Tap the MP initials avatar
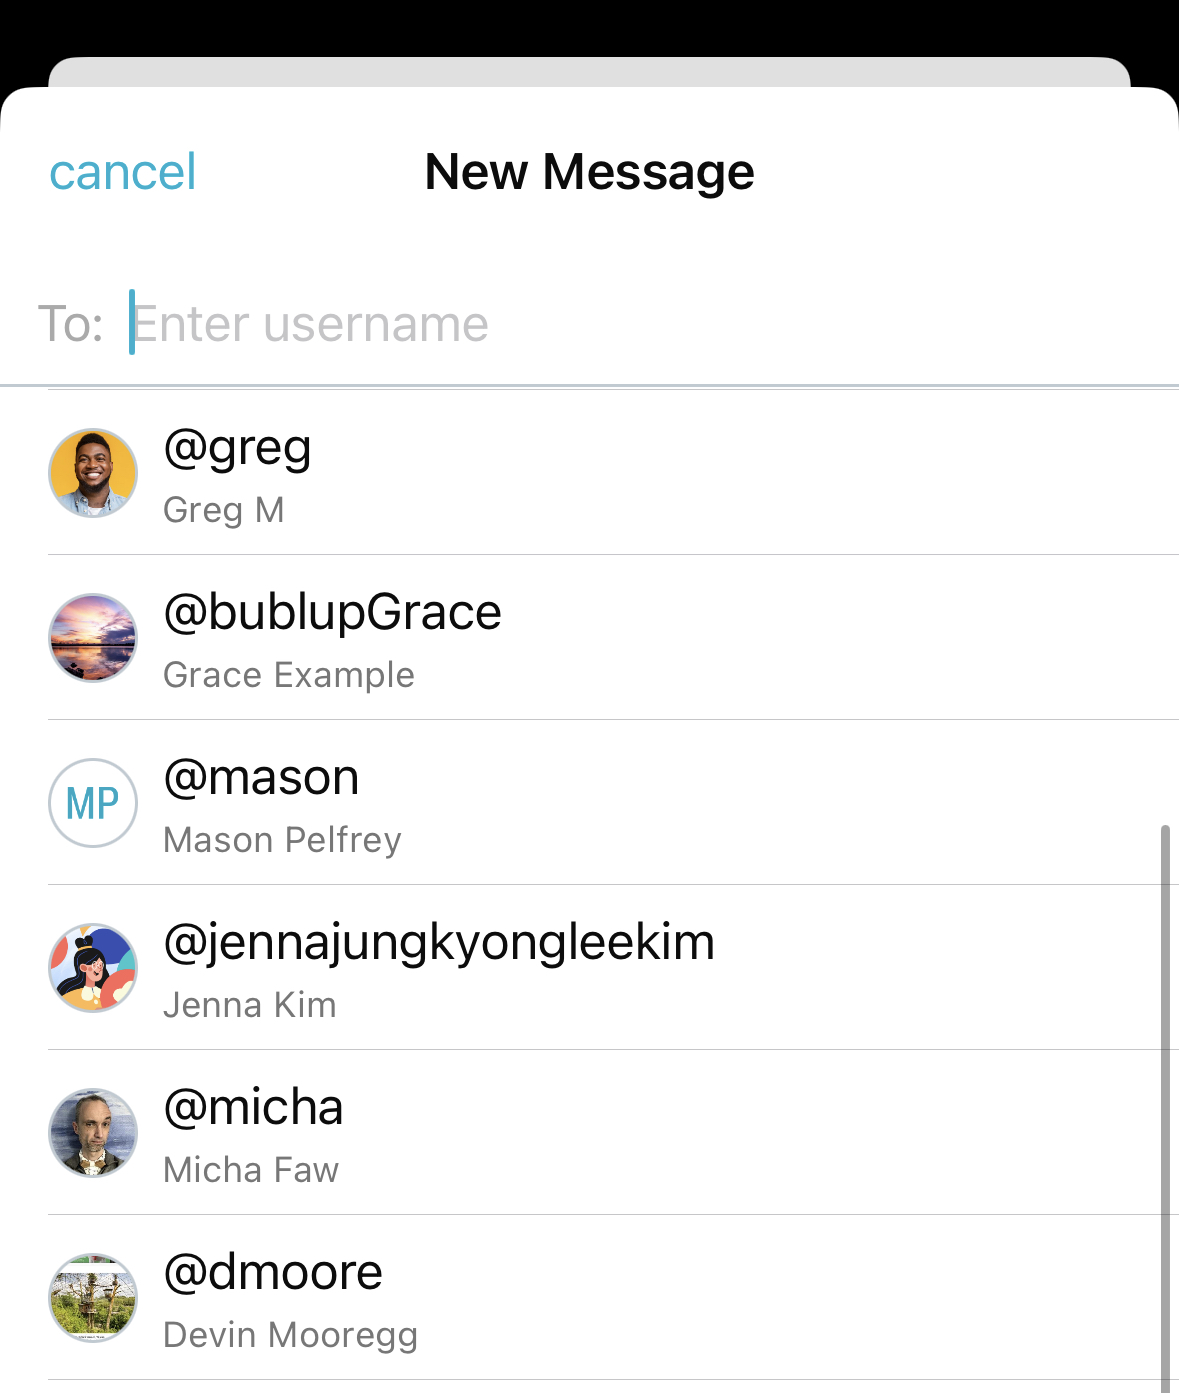 93,803
